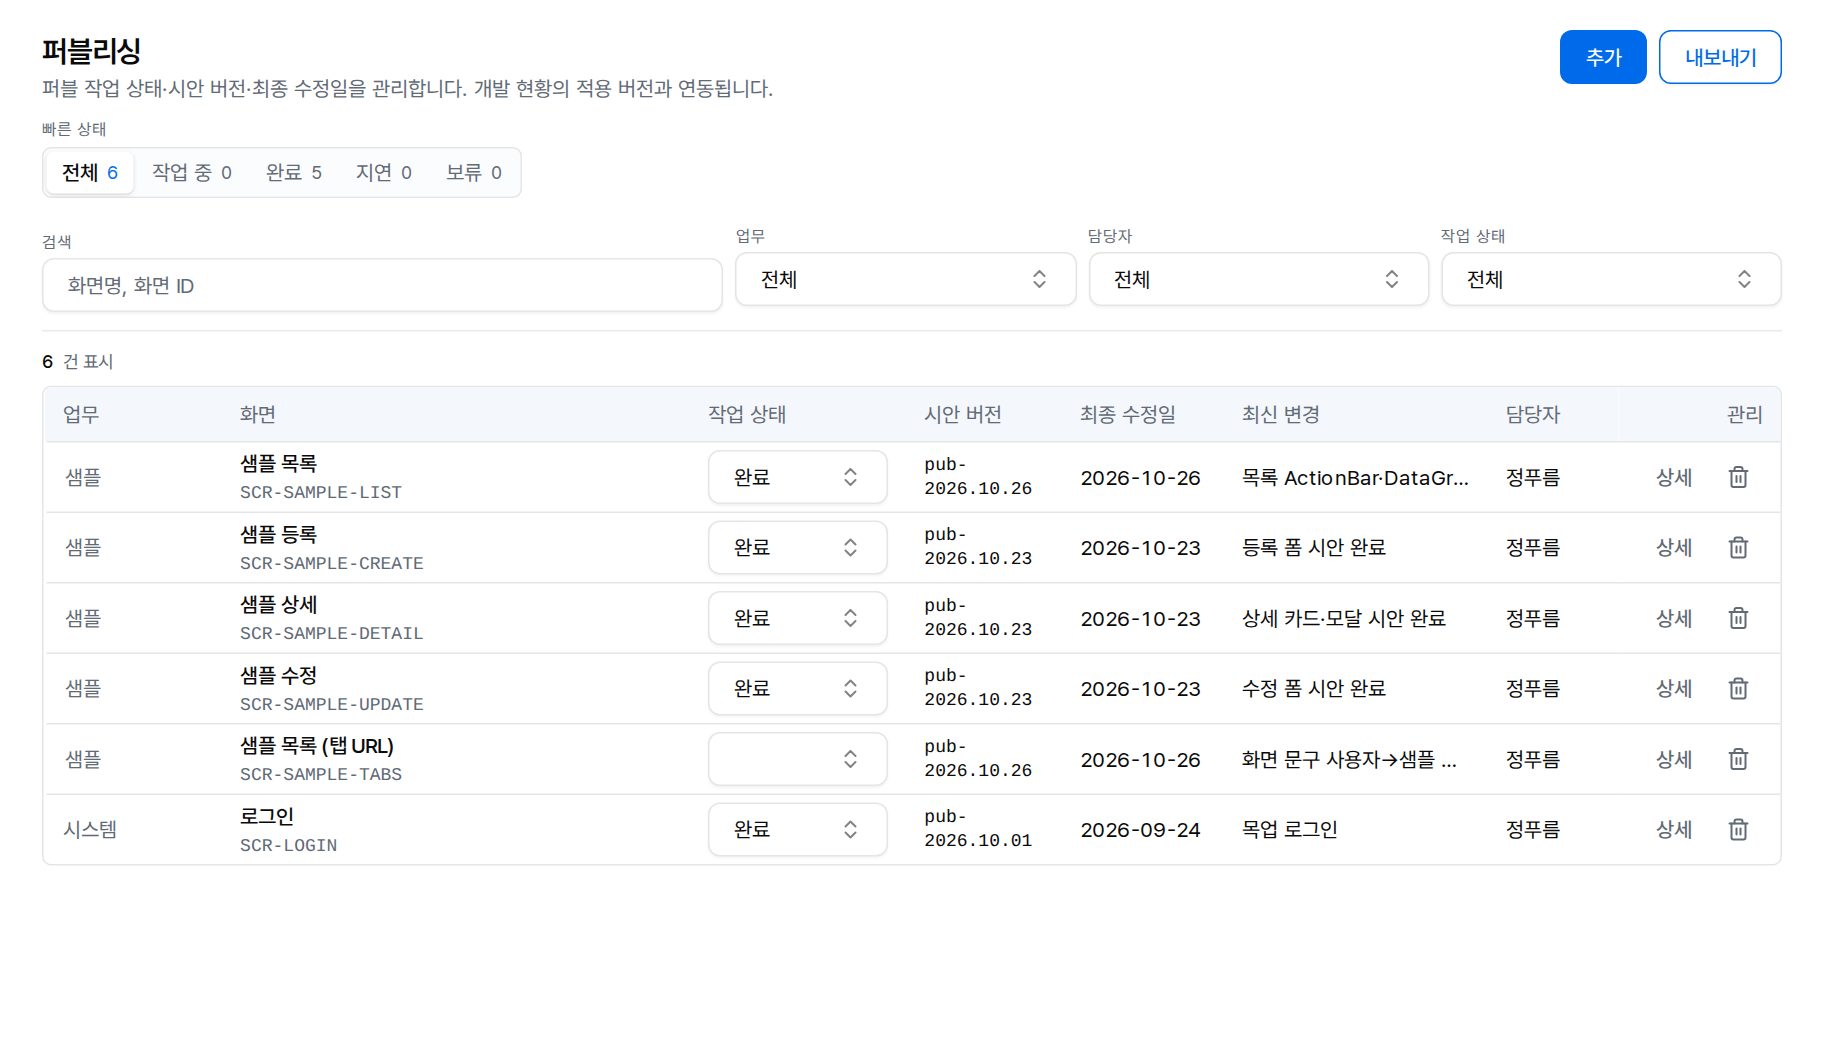Focus the 화면명, 화면 ID search field
1824x1050 pixels.
382,285
